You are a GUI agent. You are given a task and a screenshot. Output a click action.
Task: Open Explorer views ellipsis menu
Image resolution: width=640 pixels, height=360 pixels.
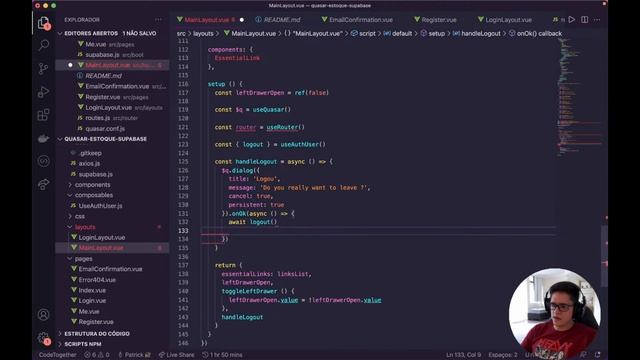point(158,20)
